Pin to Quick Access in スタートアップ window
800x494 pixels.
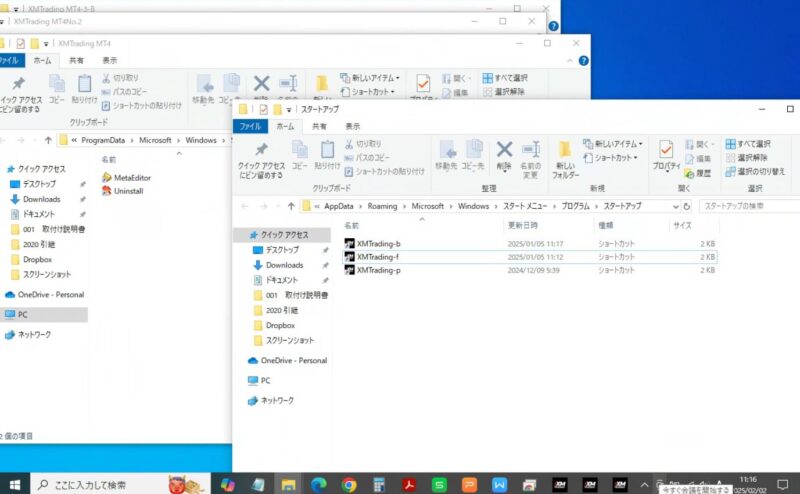point(261,160)
